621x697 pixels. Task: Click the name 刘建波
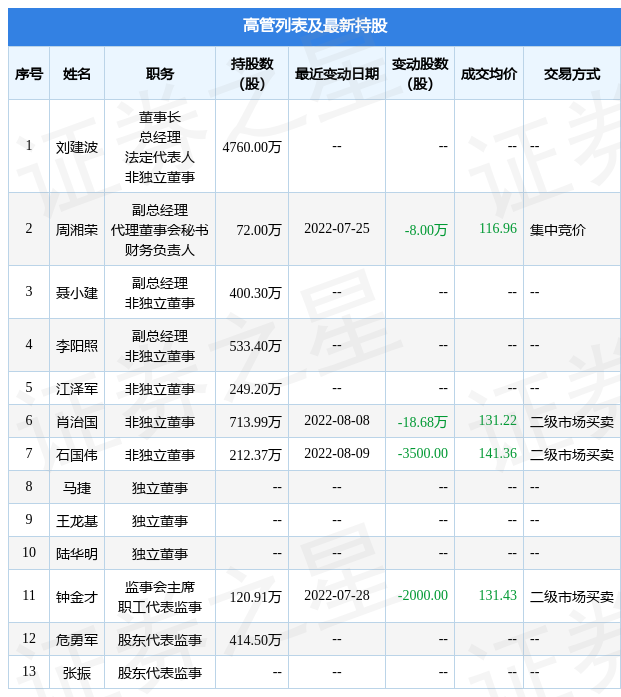click(x=77, y=147)
